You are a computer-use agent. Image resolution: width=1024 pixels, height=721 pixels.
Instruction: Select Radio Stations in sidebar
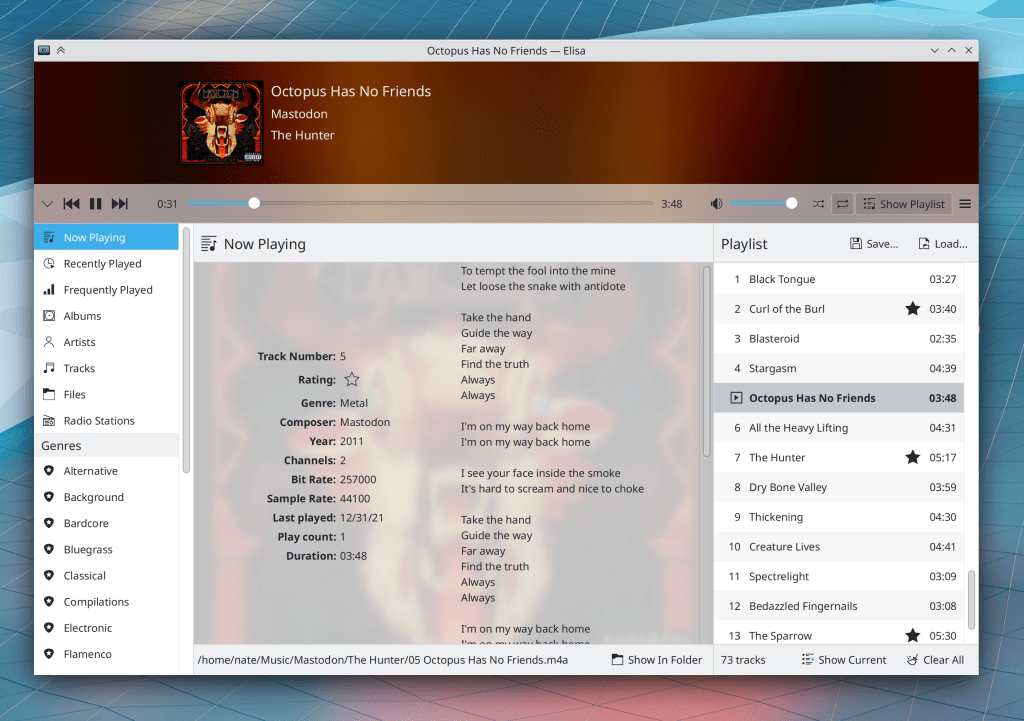pos(98,421)
